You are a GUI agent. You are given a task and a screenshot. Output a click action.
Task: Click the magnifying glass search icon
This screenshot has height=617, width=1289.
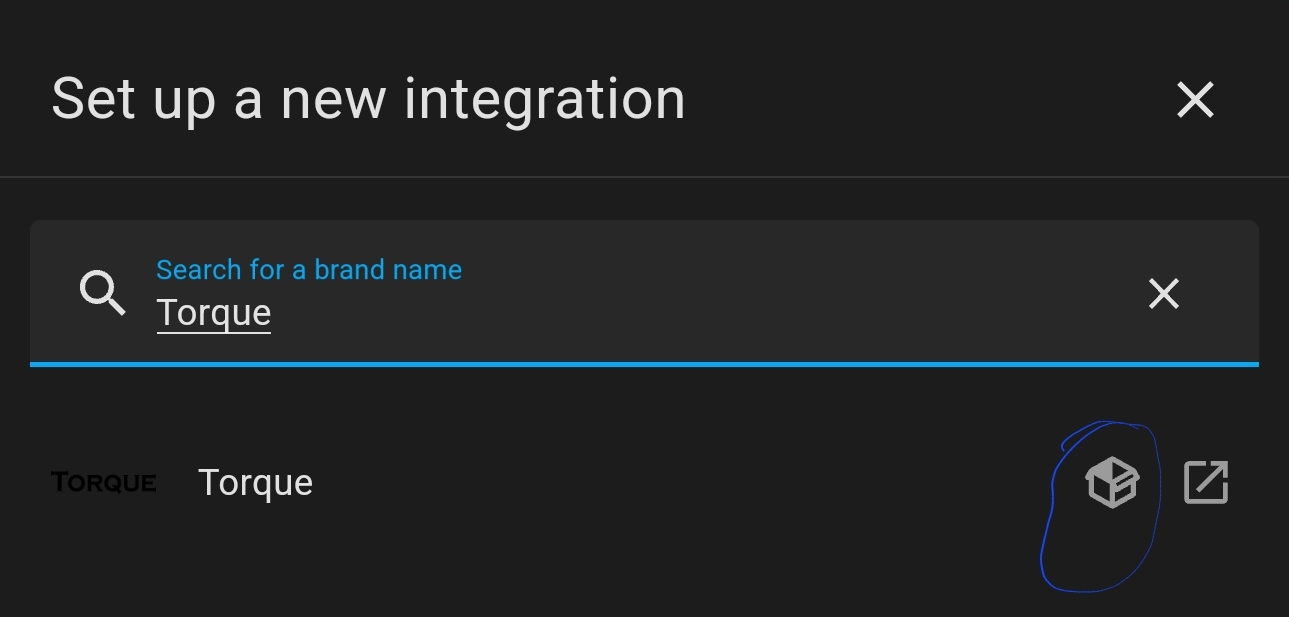[101, 293]
